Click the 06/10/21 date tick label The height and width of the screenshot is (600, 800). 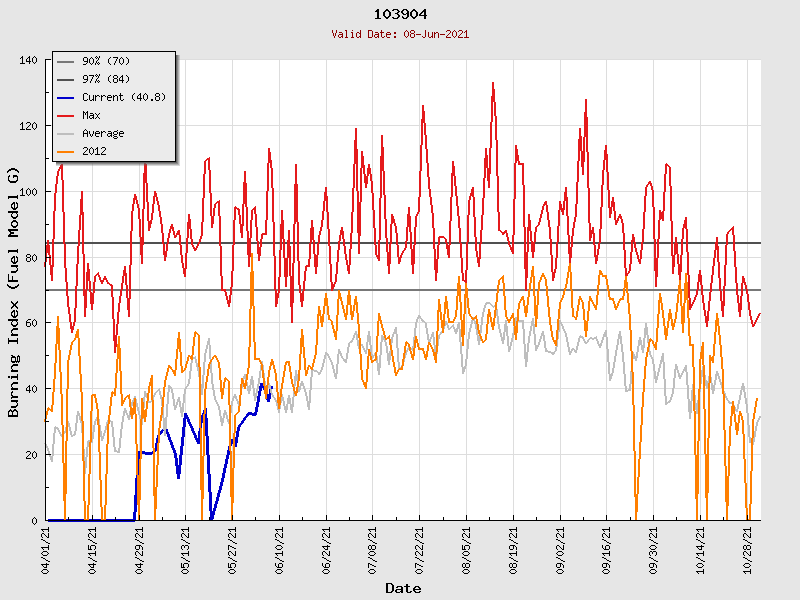click(x=280, y=550)
